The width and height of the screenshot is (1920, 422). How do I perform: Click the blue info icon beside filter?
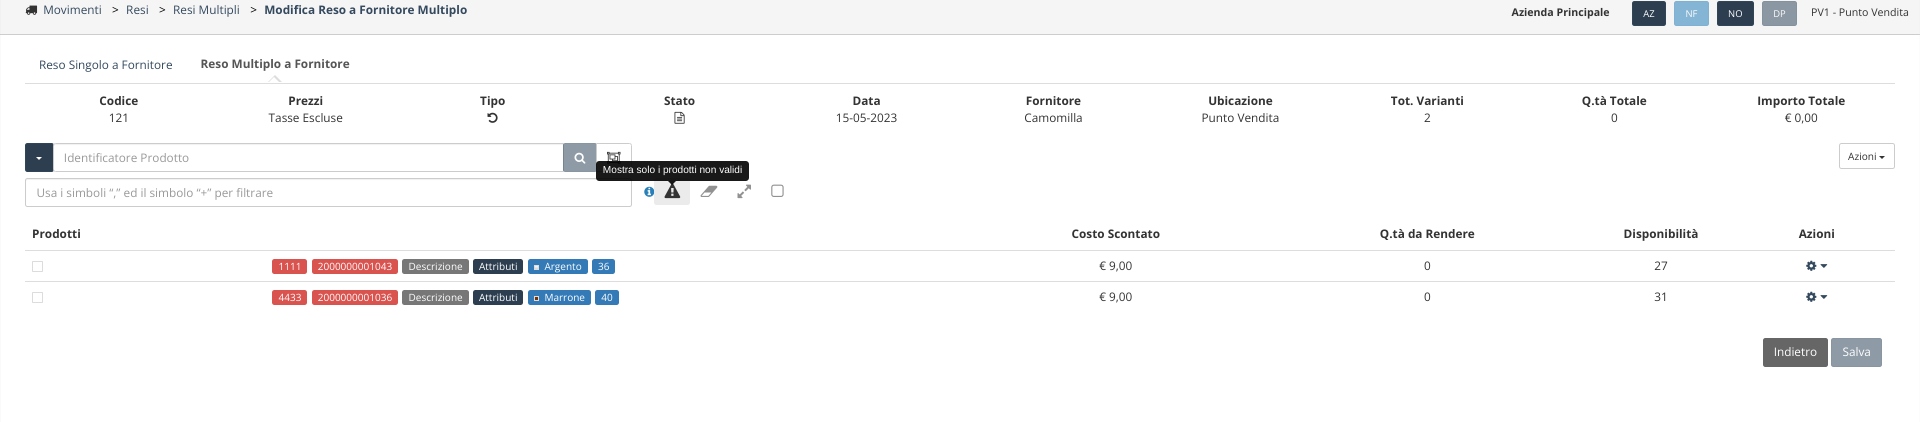[649, 192]
